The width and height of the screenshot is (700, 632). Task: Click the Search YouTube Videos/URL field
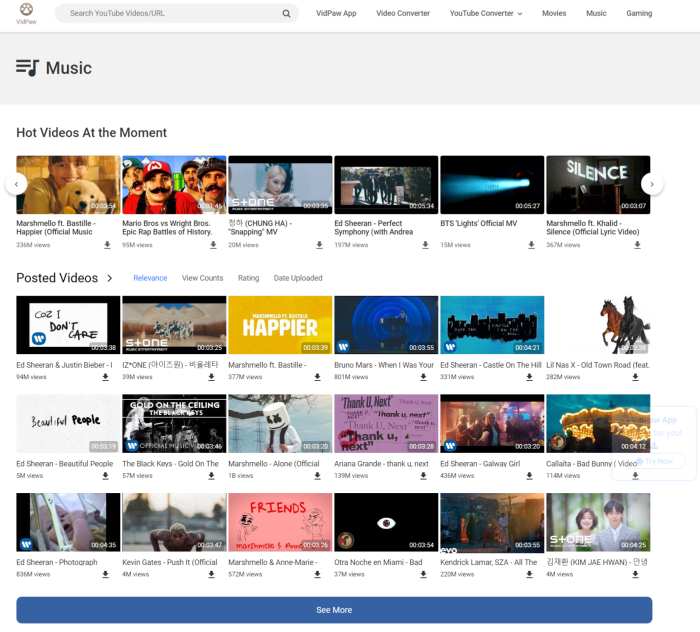174,13
